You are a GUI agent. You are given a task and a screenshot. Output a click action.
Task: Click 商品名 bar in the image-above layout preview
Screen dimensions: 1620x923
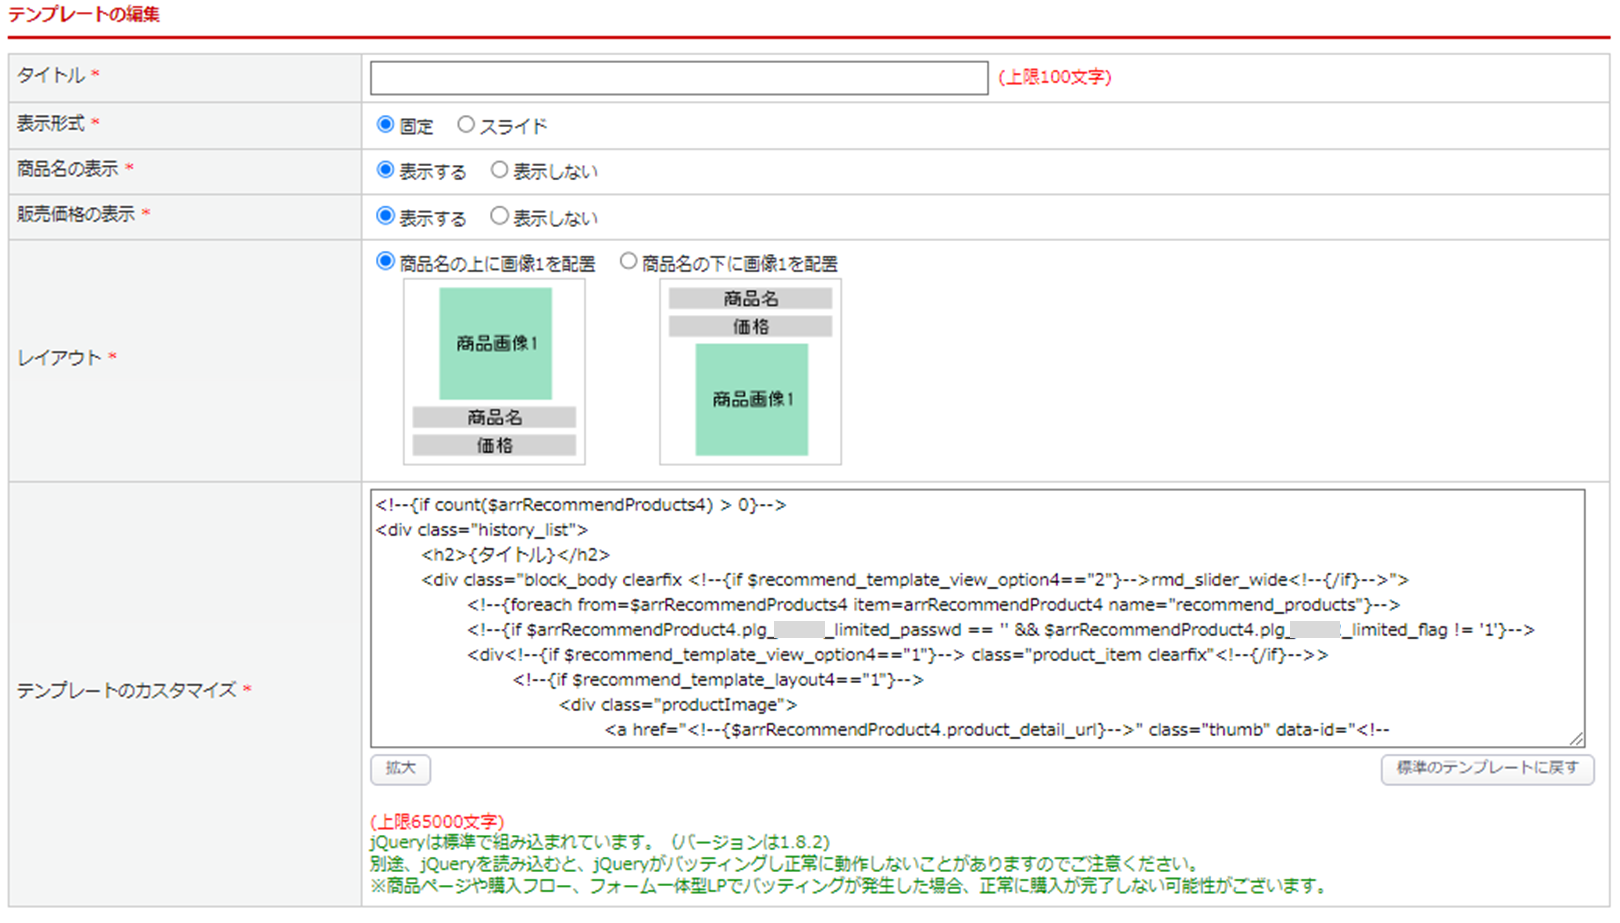(x=494, y=417)
